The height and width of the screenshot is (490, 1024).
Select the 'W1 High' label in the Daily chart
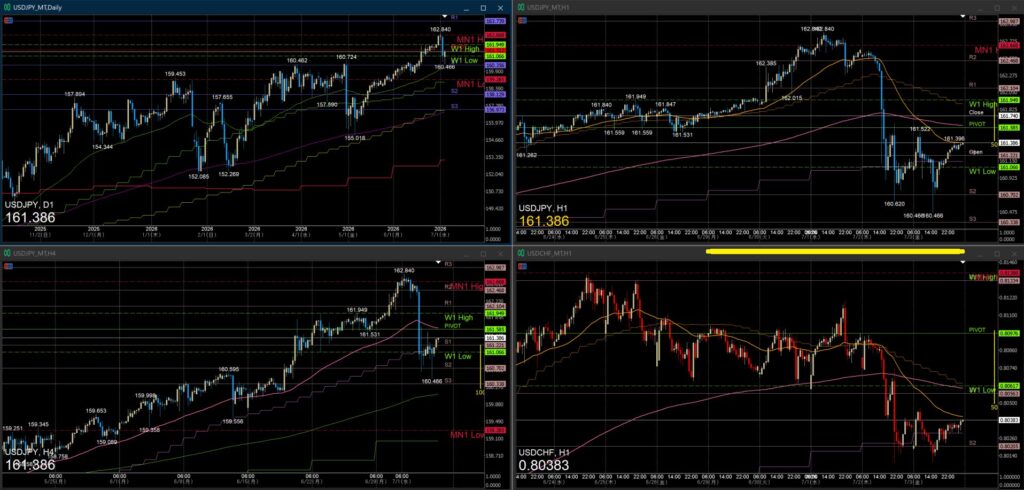464,48
